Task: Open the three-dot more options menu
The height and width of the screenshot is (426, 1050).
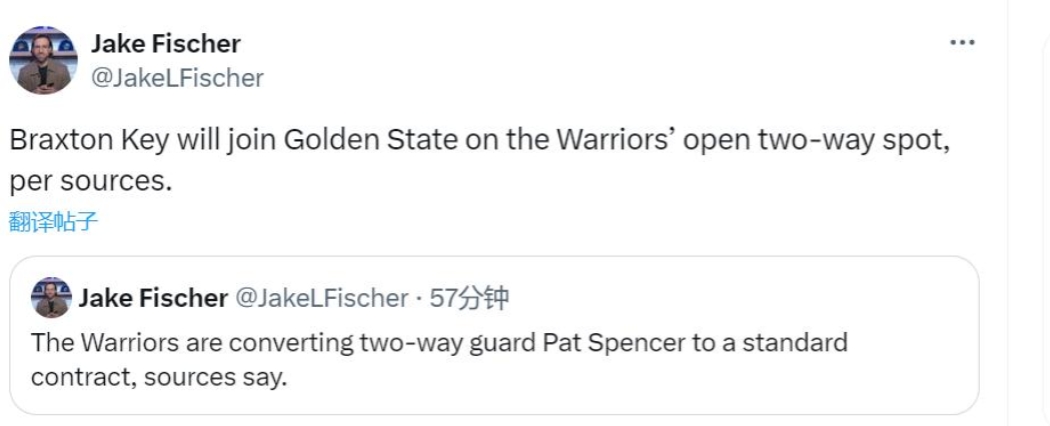Action: [x=962, y=43]
